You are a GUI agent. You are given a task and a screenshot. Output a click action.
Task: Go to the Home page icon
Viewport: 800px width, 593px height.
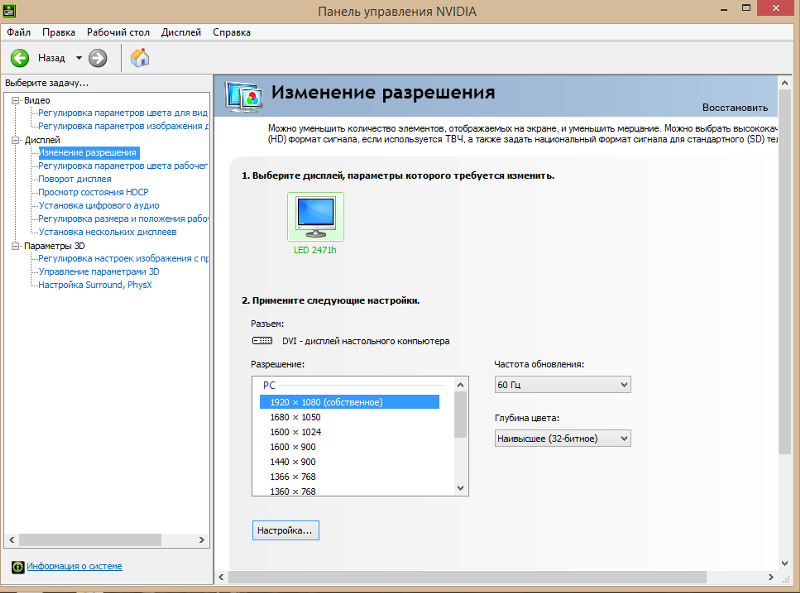(140, 58)
